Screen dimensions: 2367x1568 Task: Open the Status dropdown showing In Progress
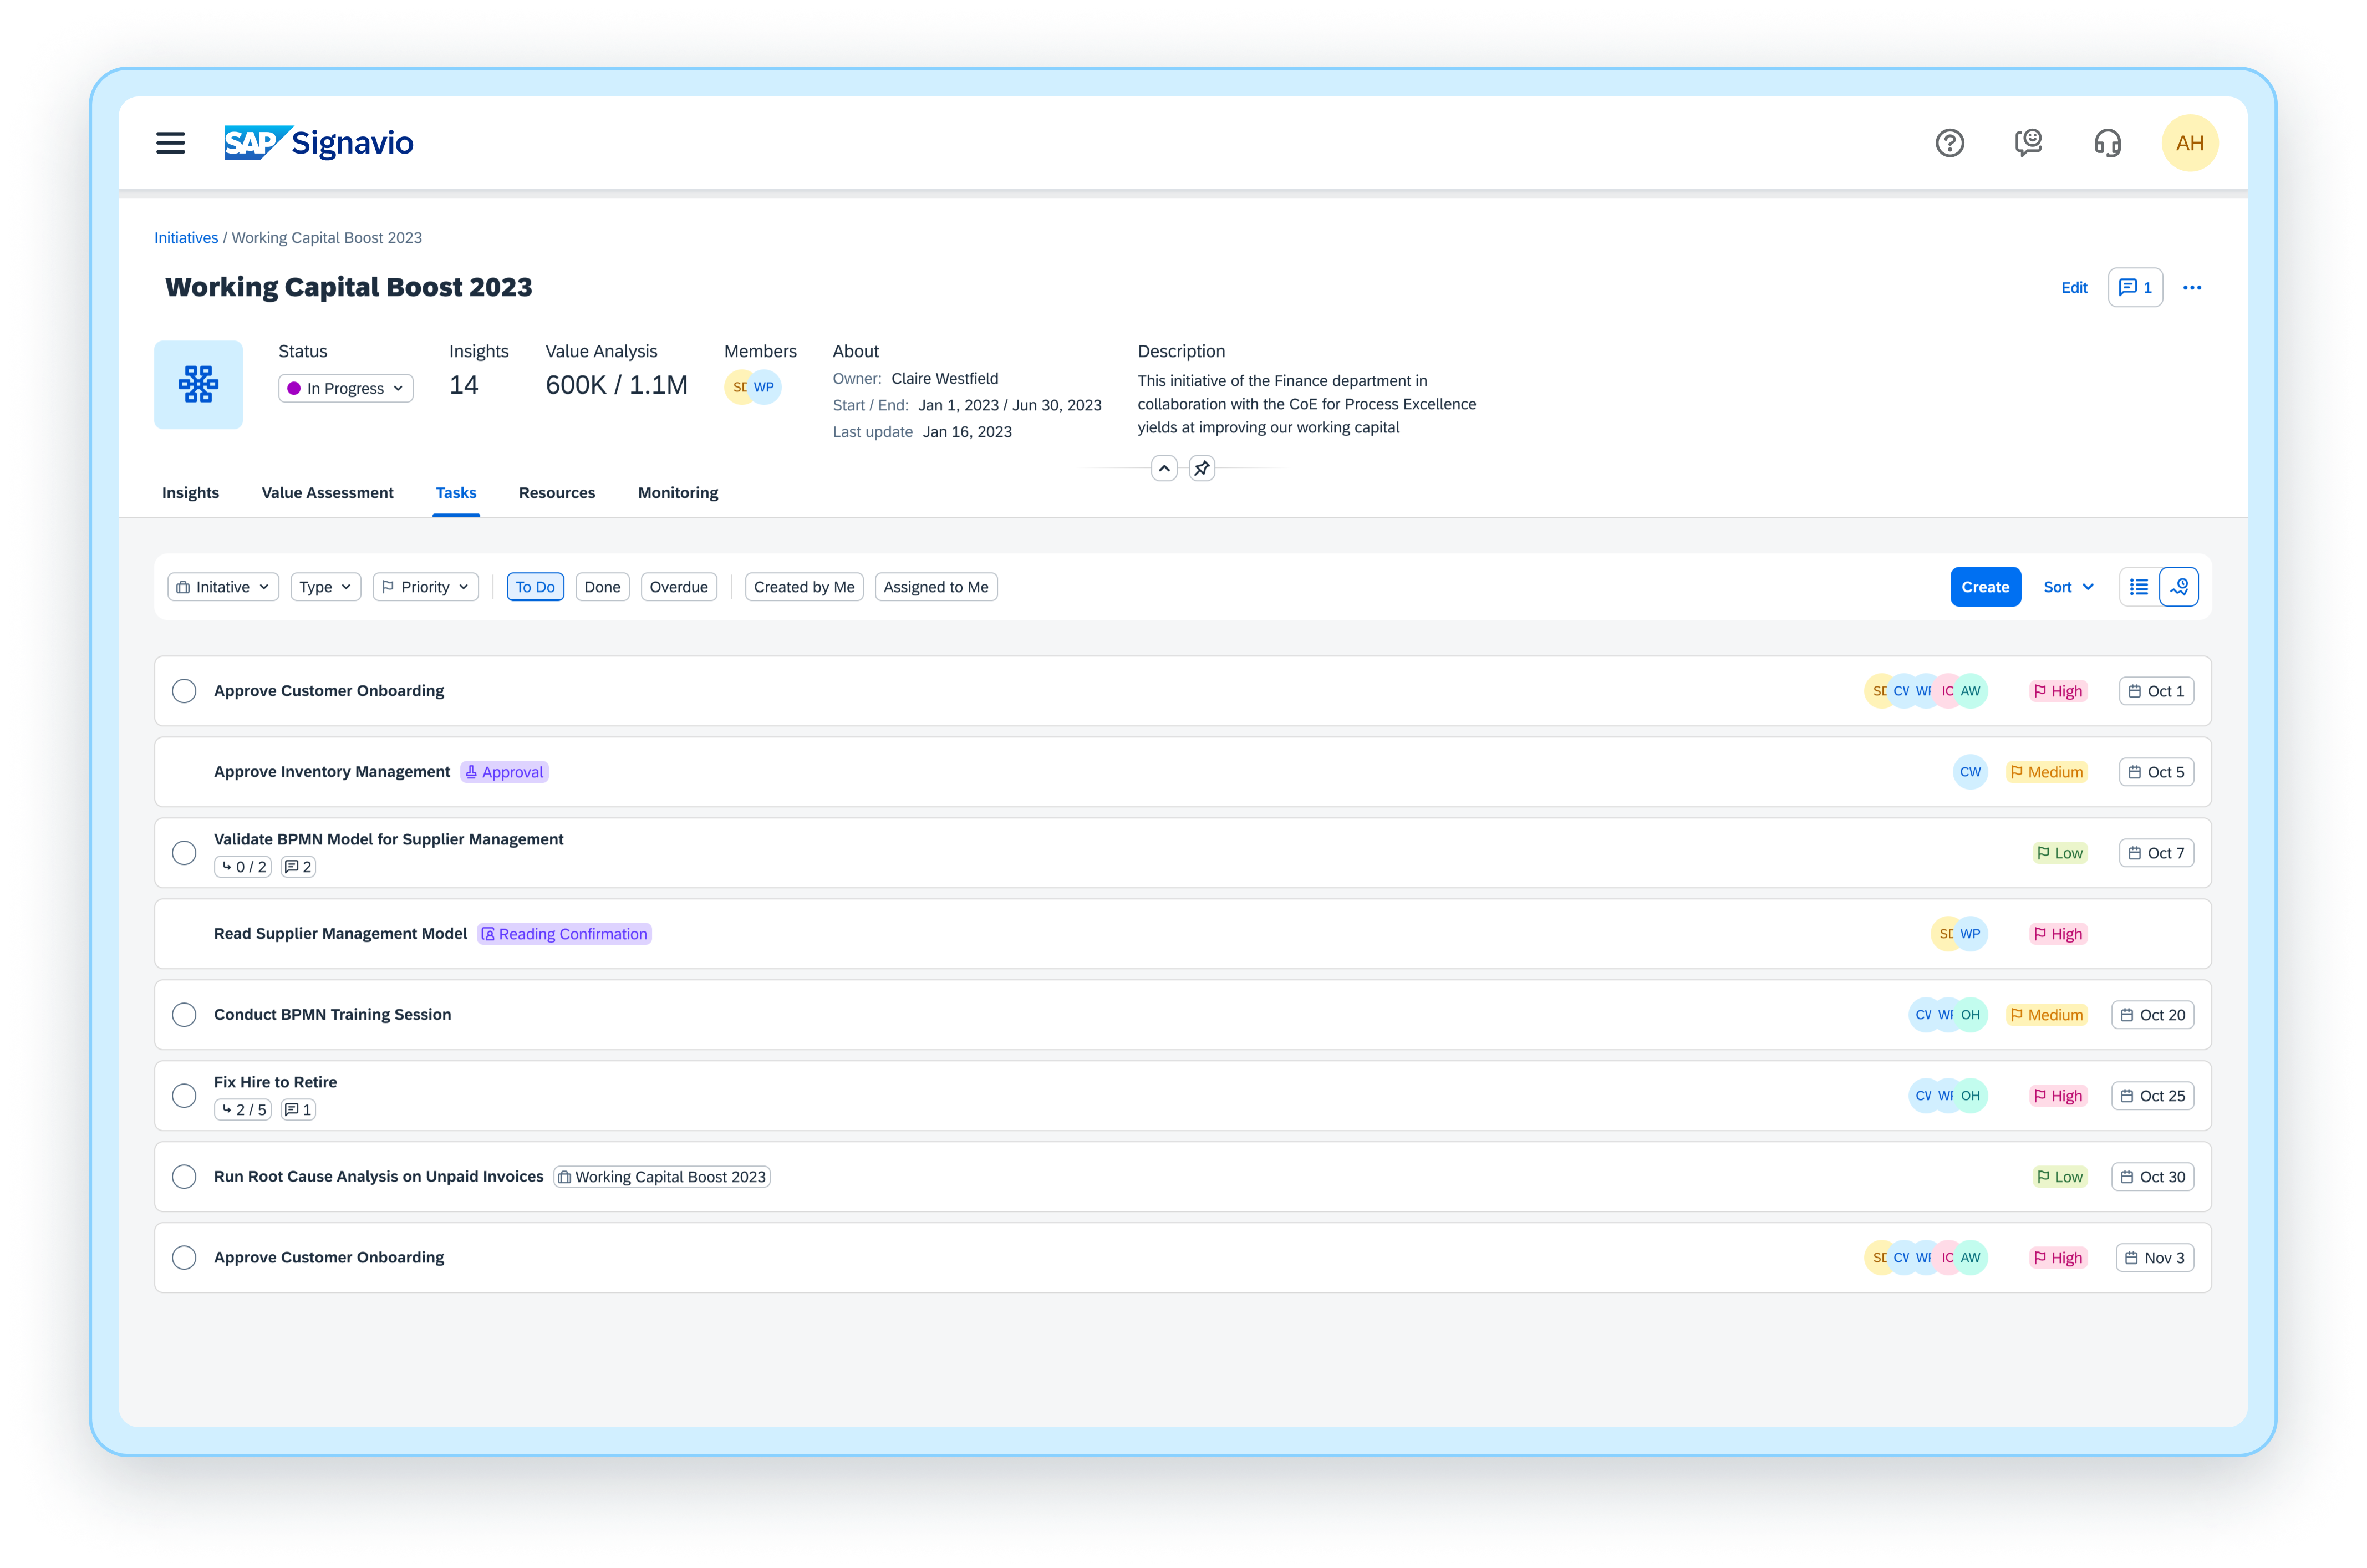[345, 388]
